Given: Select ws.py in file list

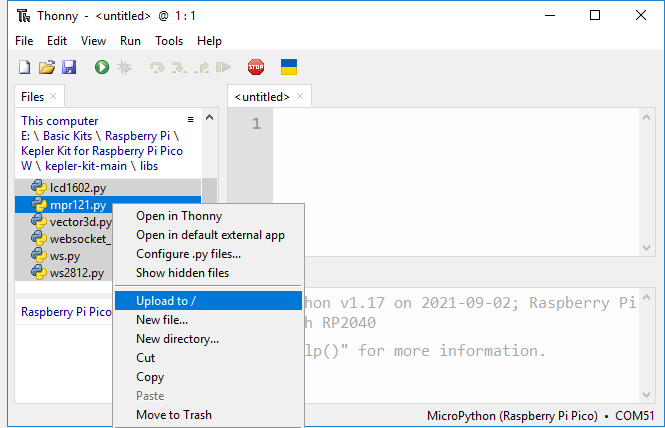Looking at the screenshot, I should click(64, 256).
